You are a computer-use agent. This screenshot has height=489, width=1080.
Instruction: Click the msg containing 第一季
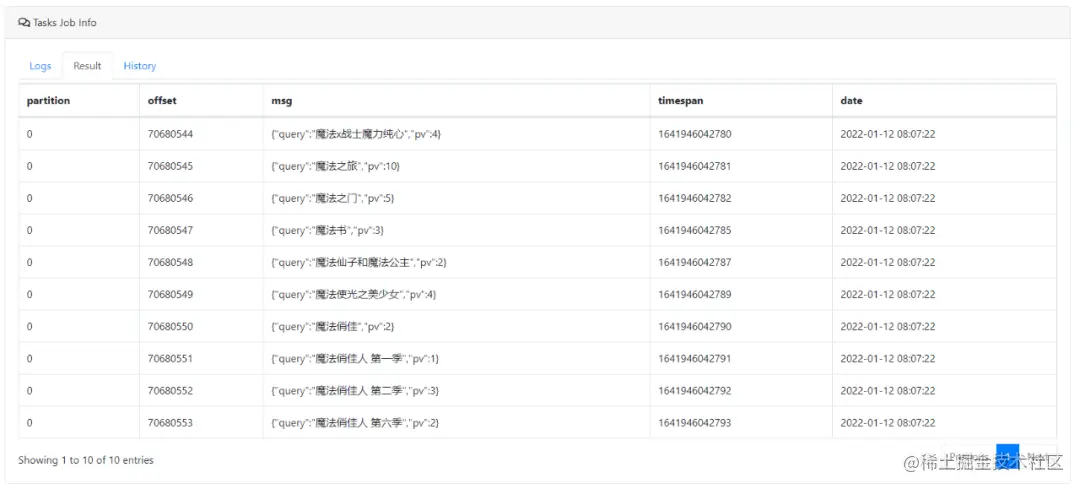click(x=355, y=358)
